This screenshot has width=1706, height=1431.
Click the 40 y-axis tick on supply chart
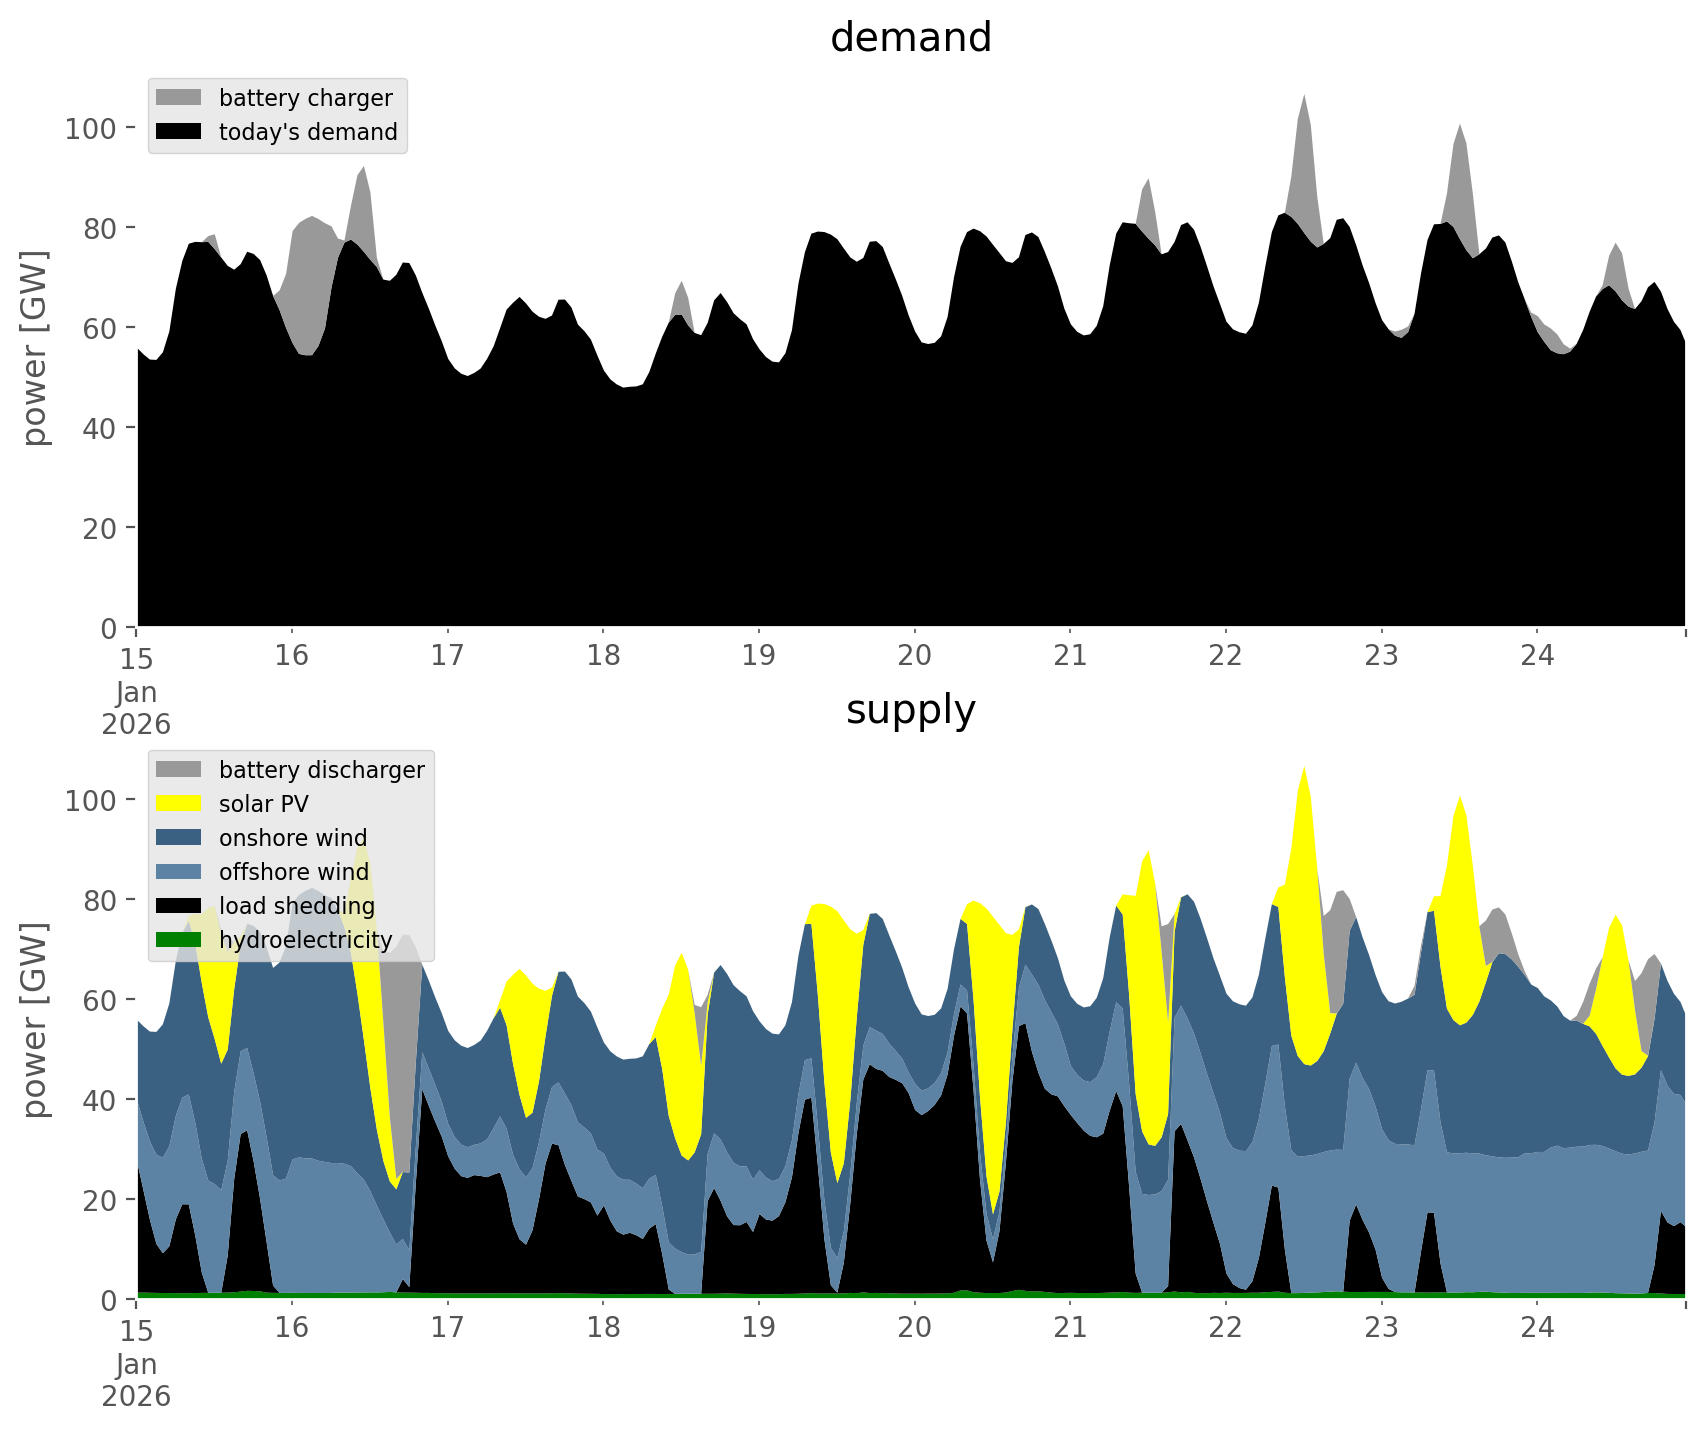[100, 1100]
